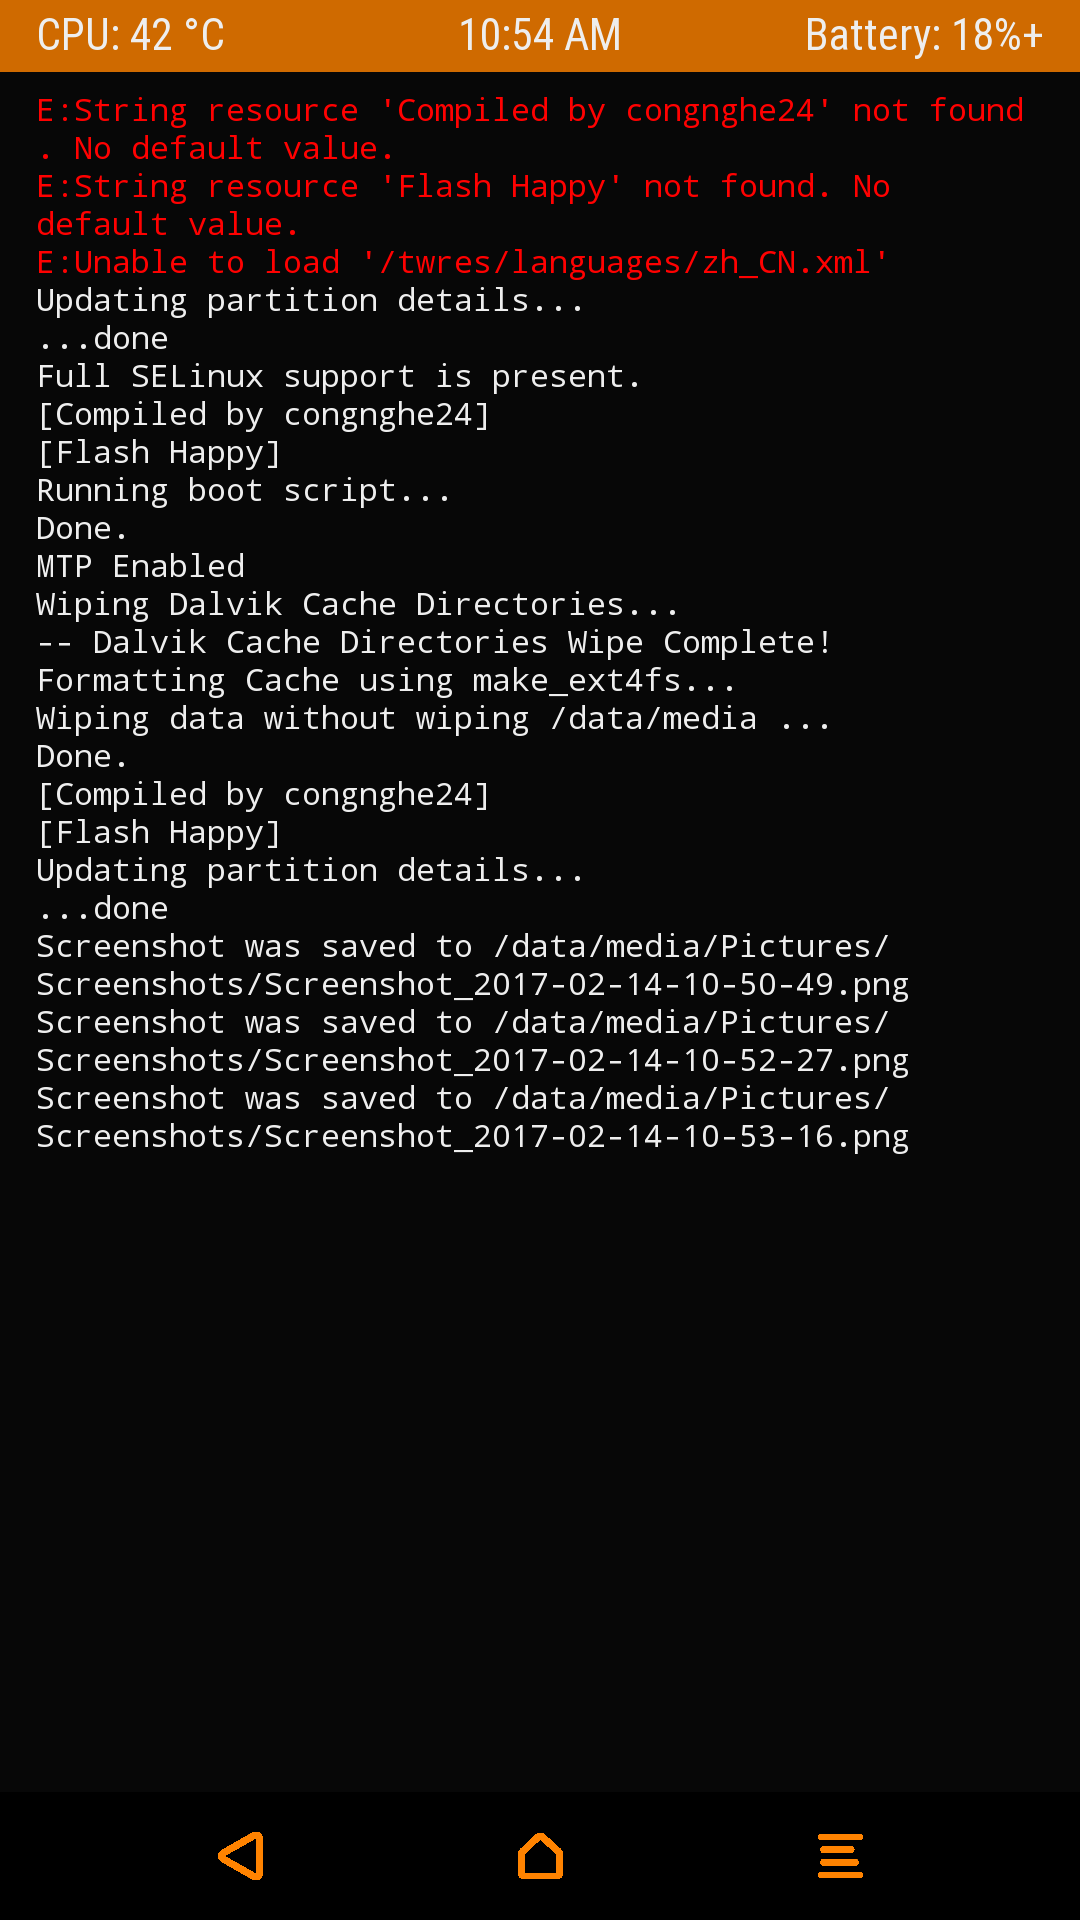The width and height of the screenshot is (1080, 1920).
Task: Tap the 10:54 AM clock
Action: pyautogui.click(x=540, y=36)
